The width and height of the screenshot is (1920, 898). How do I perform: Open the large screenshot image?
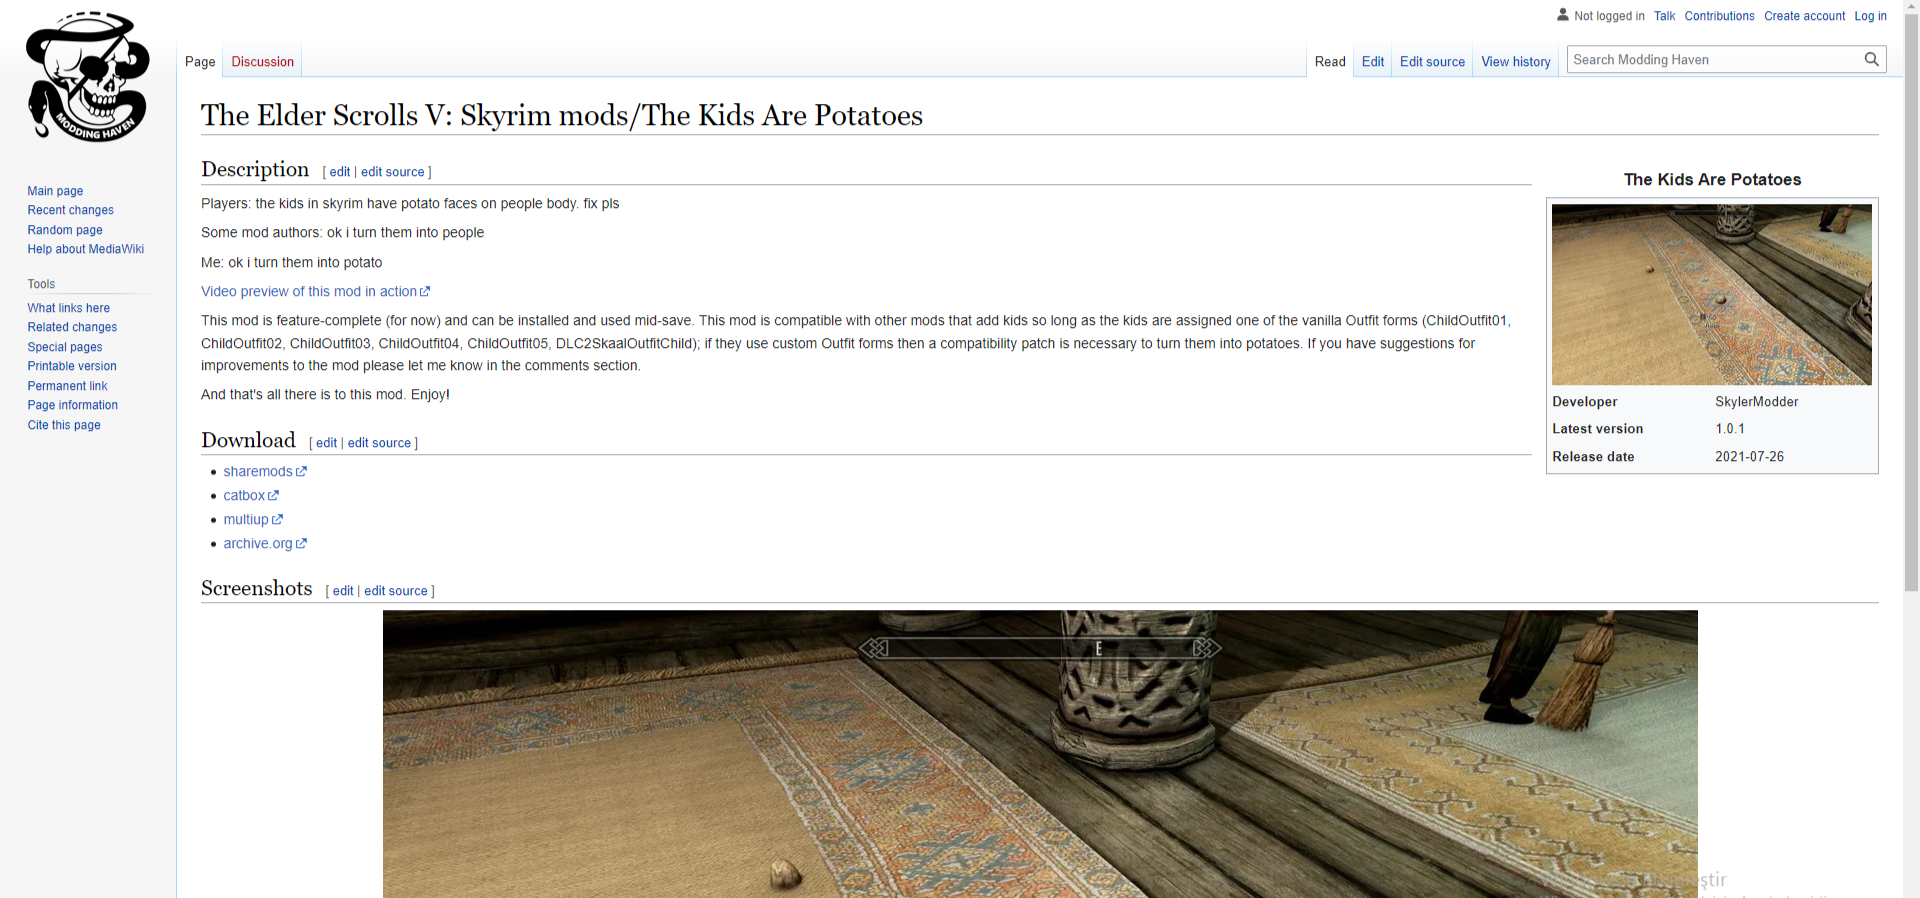point(1040,754)
